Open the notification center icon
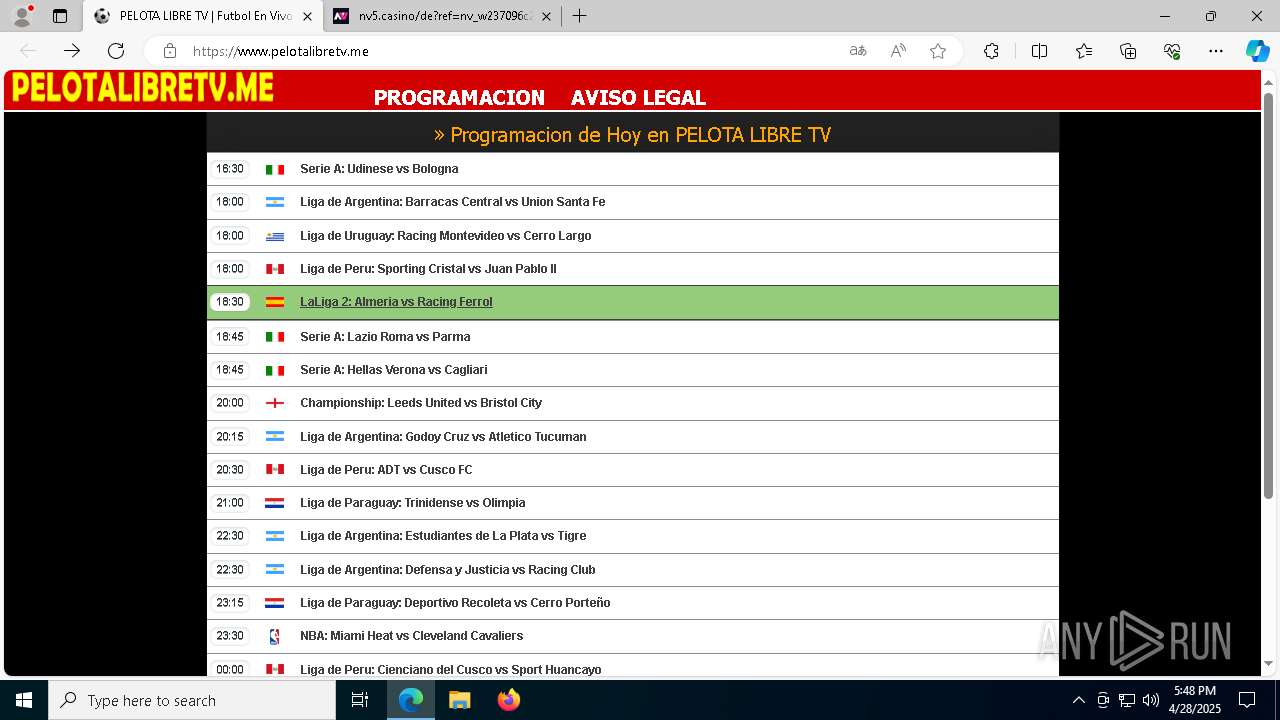This screenshot has height=720, width=1280. tap(1247, 700)
